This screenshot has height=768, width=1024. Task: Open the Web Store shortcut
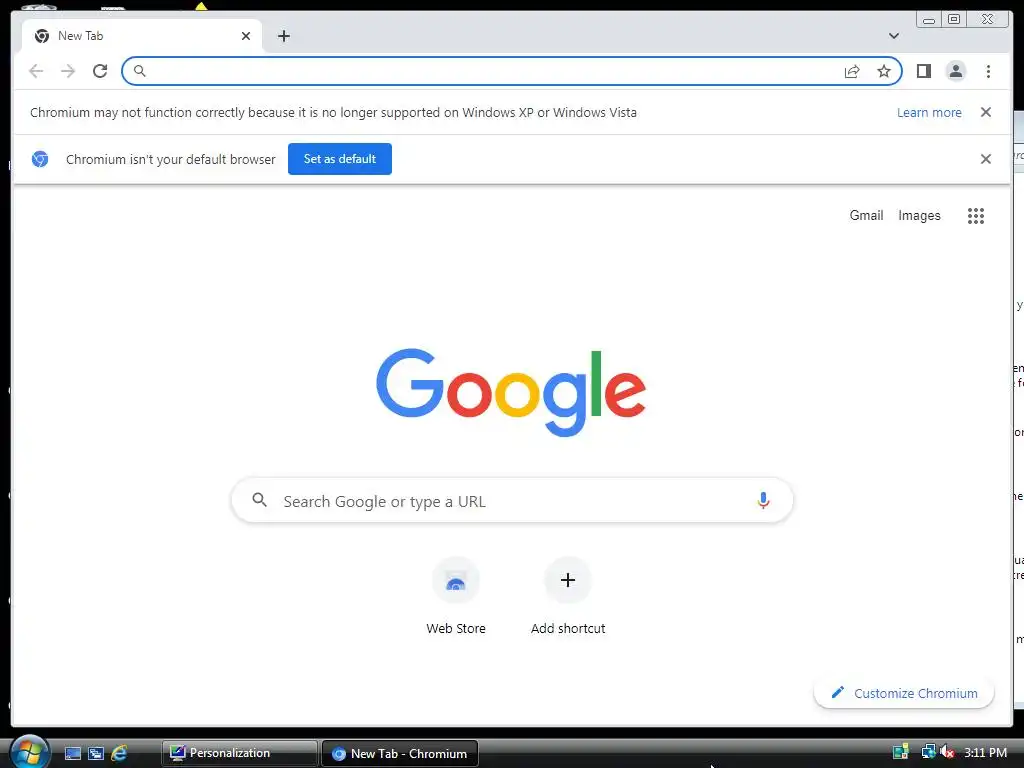tap(456, 596)
